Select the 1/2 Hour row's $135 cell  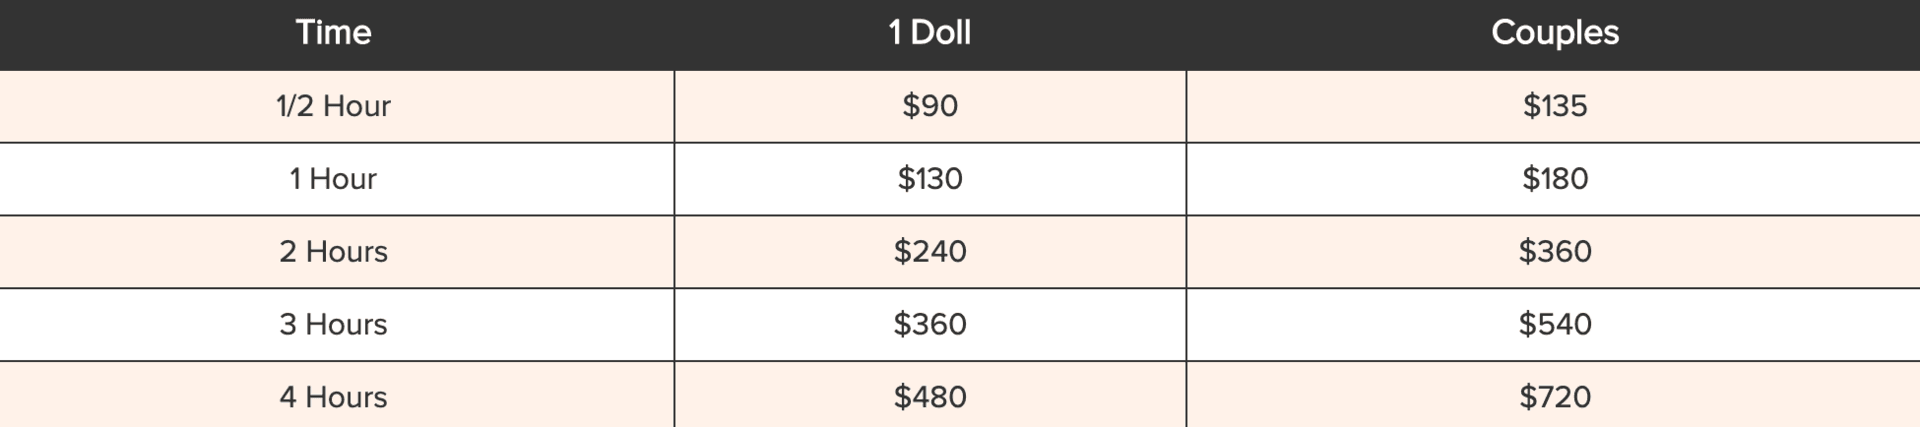click(x=1553, y=106)
